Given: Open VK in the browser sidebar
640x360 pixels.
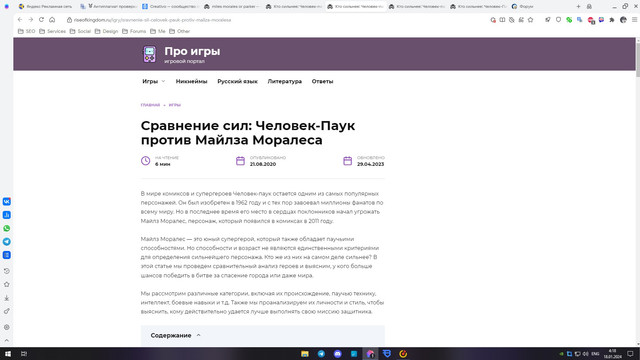Looking at the screenshot, I should (7, 202).
